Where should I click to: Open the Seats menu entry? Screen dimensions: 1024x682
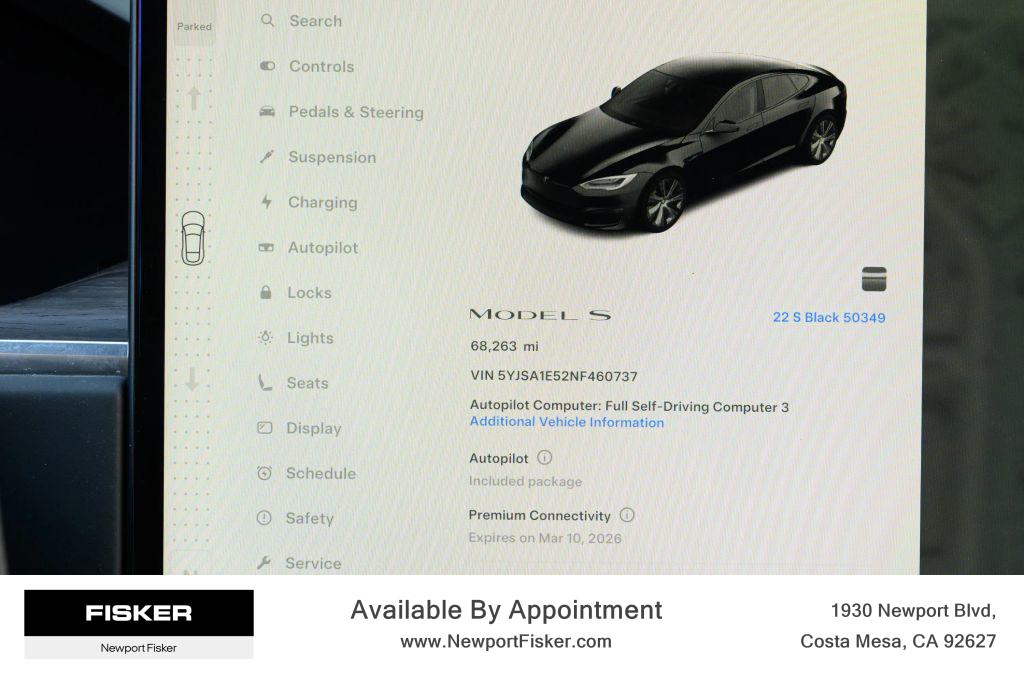(x=308, y=383)
